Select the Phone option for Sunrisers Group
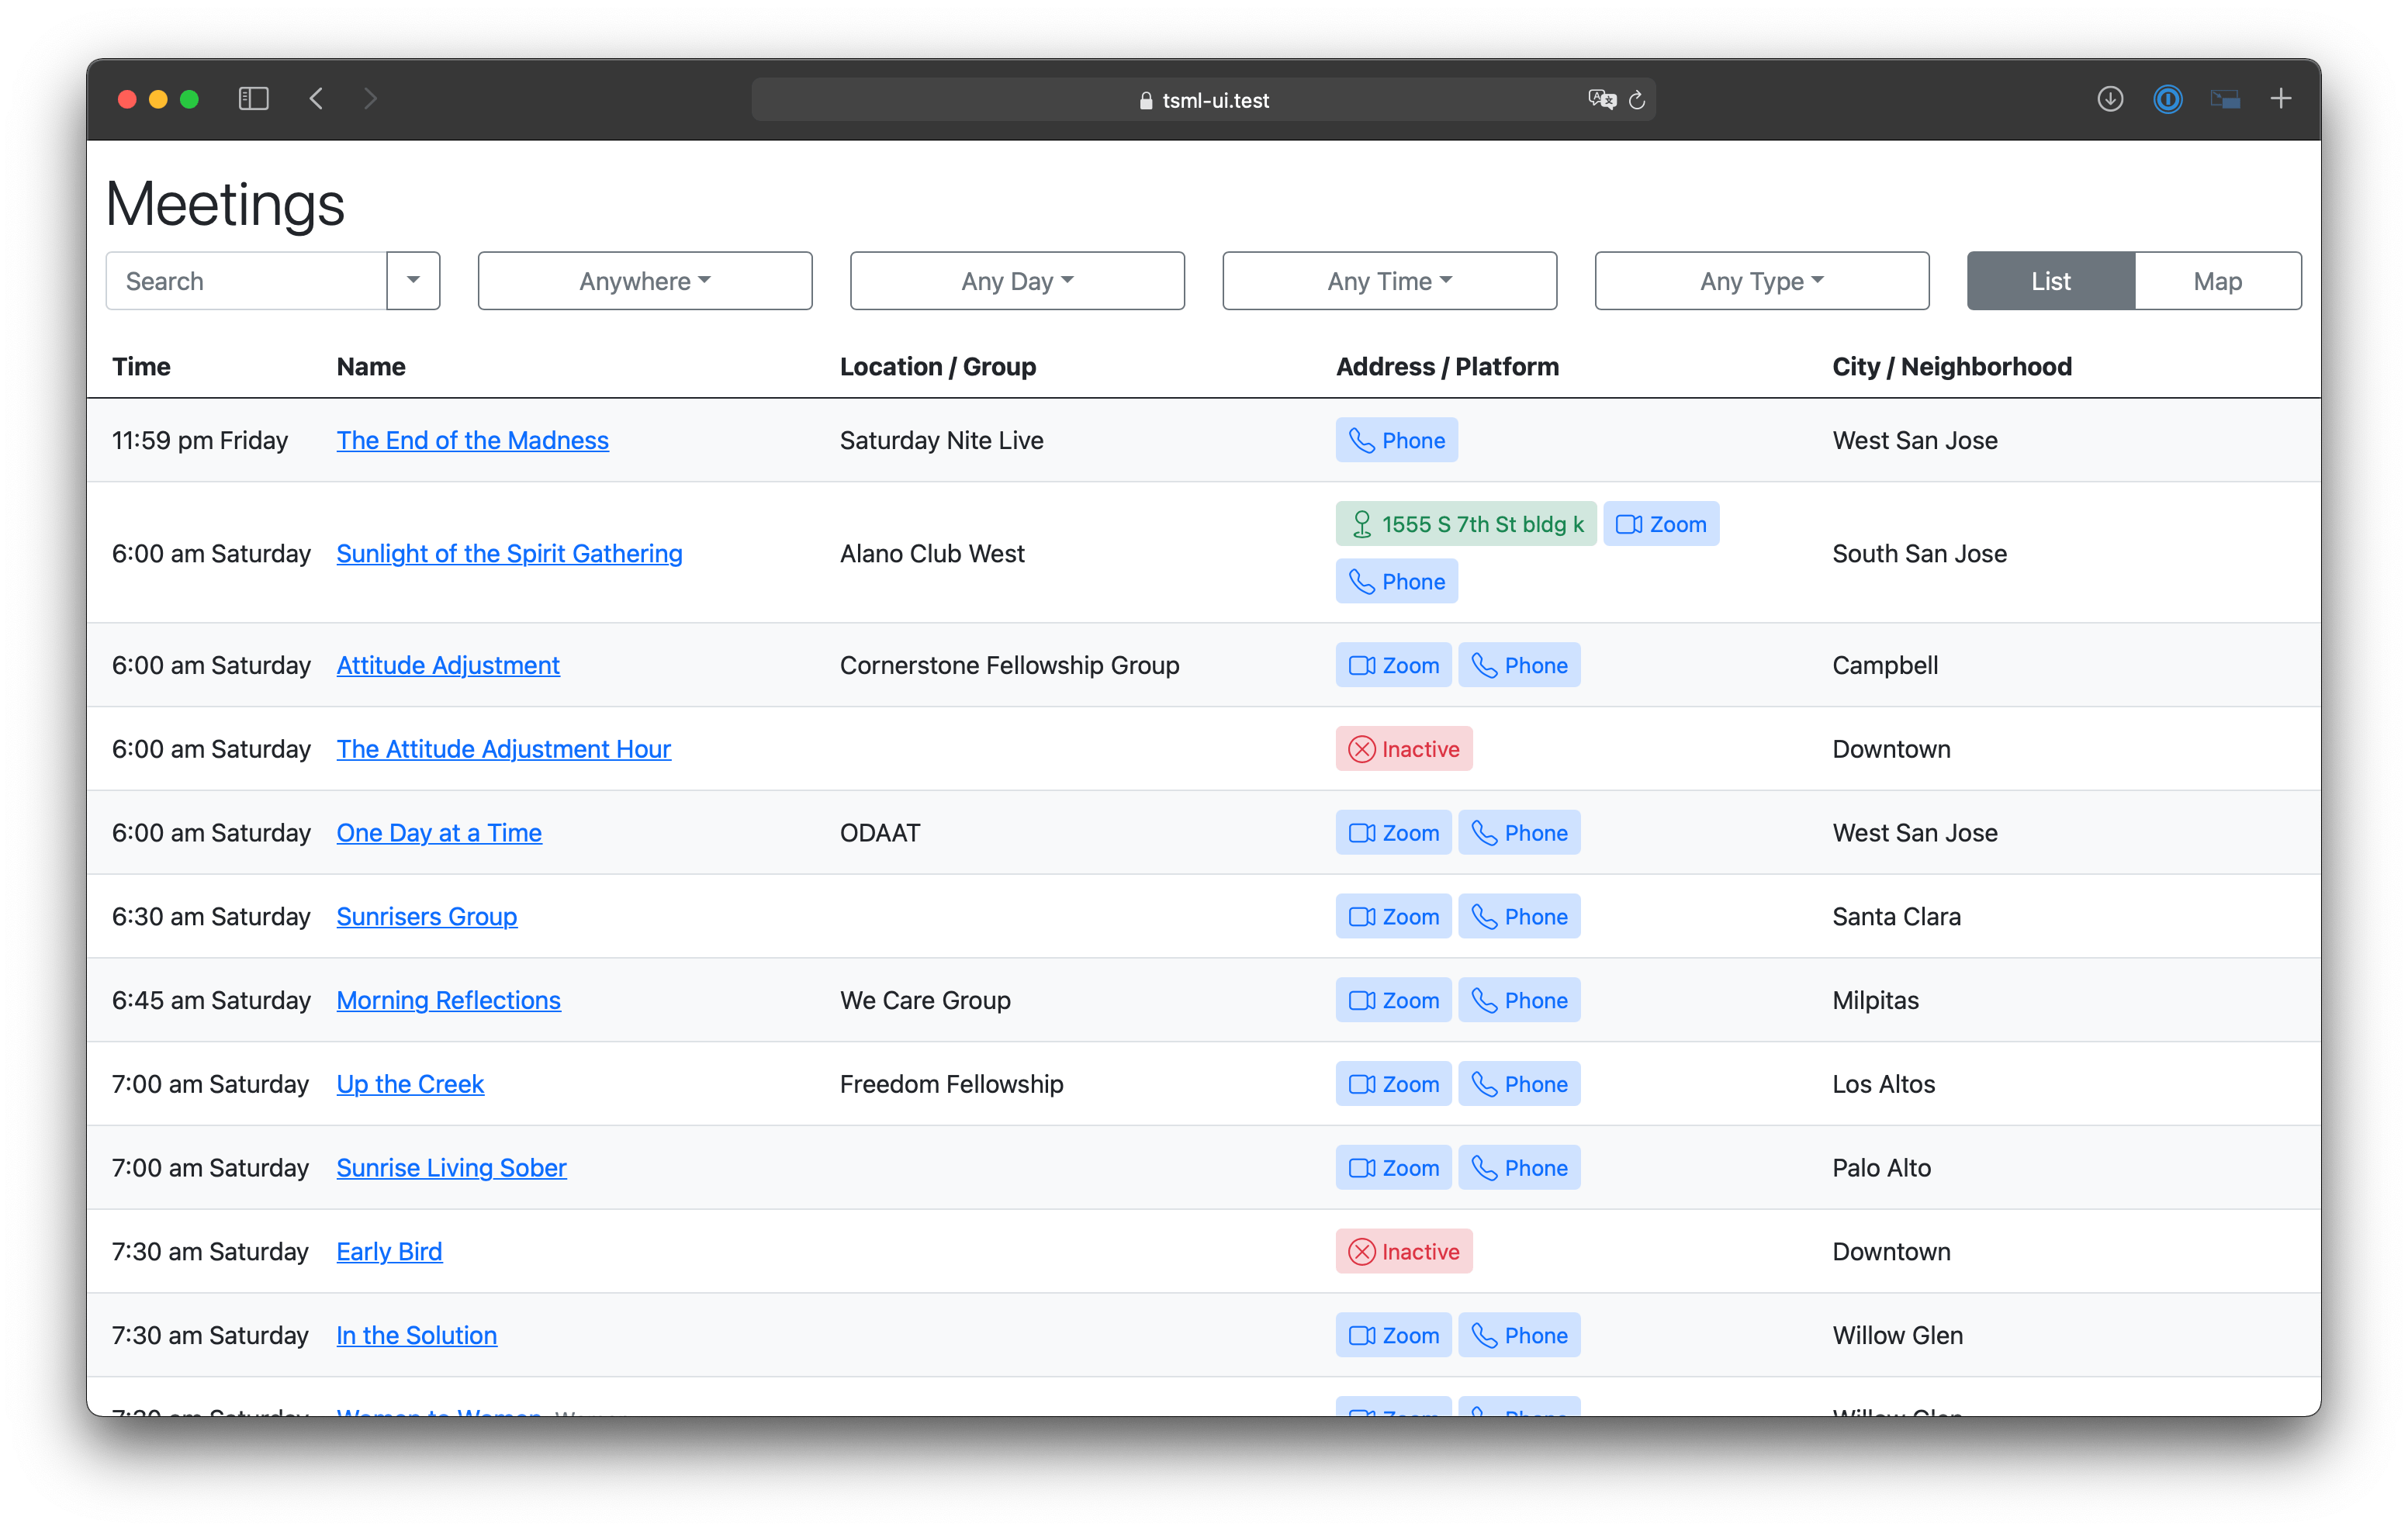Viewport: 2408px width, 1531px height. pos(1519,916)
